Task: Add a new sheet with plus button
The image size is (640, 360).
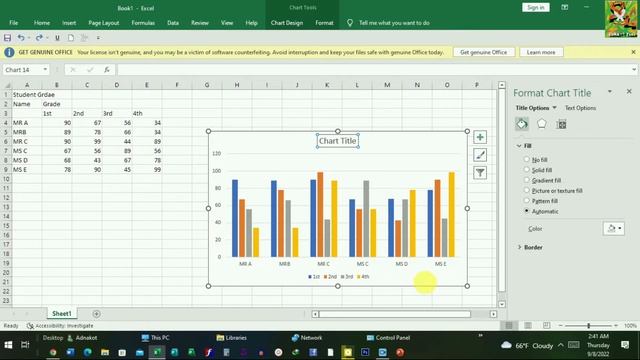Action: (96, 314)
